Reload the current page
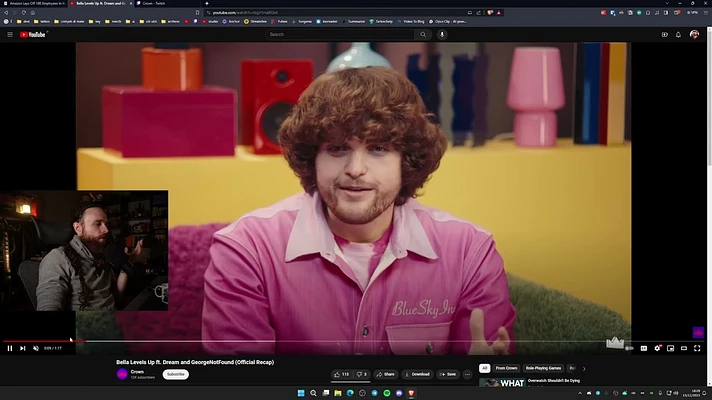The height and width of the screenshot is (400, 712). pyautogui.click(x=24, y=13)
